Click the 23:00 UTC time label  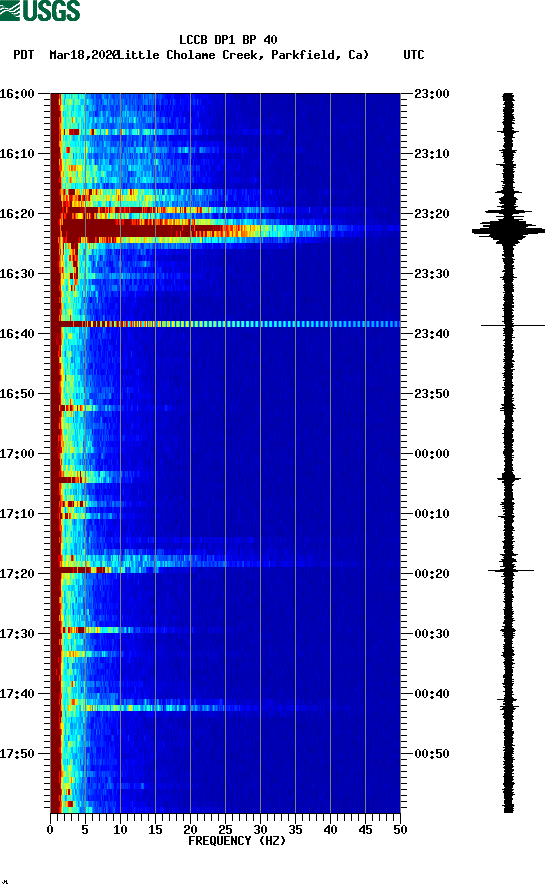tap(432, 93)
